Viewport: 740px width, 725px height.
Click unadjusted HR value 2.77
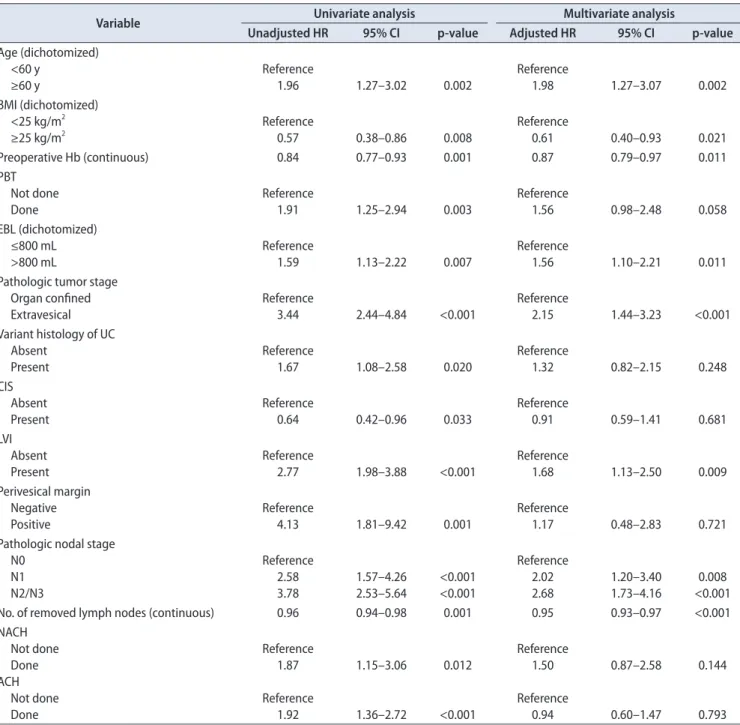click(288, 472)
